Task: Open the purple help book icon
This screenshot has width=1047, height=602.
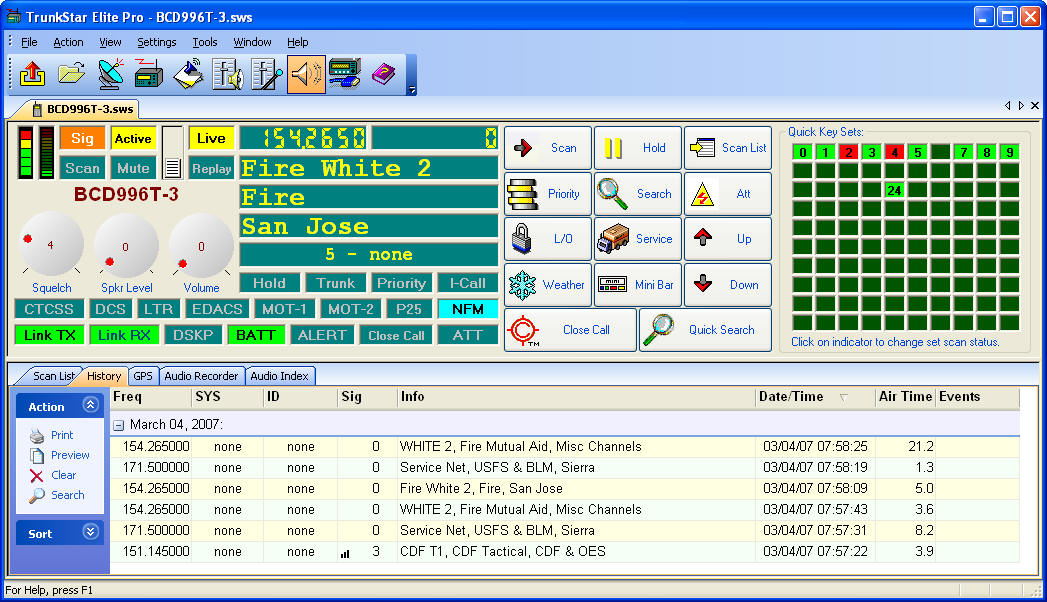Action: coord(383,74)
